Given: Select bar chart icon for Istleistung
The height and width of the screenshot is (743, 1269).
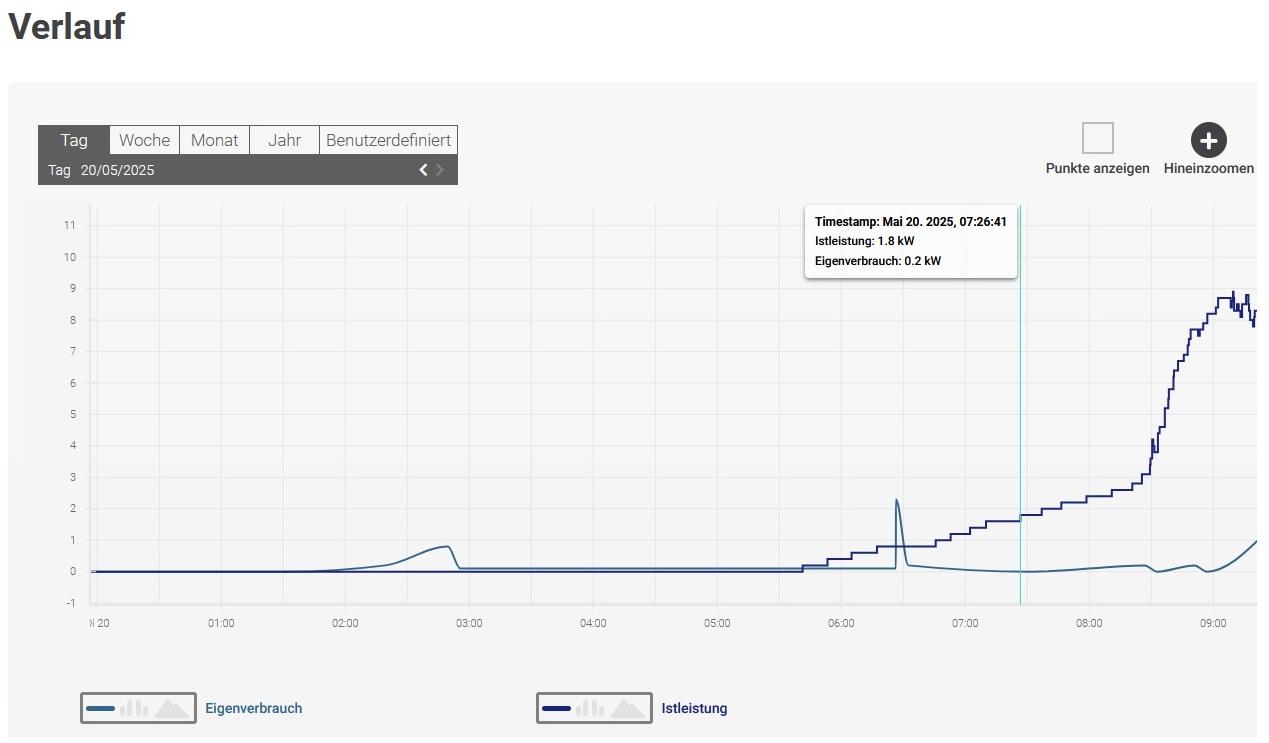Looking at the screenshot, I should tap(590, 708).
